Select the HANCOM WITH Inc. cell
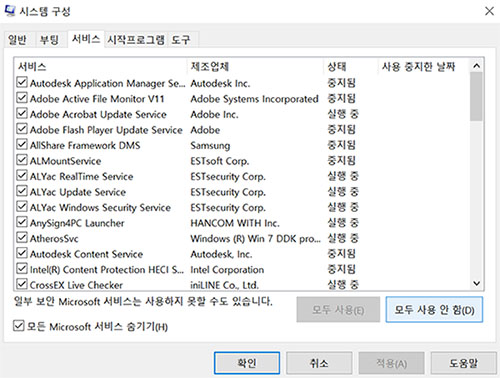 [235, 223]
